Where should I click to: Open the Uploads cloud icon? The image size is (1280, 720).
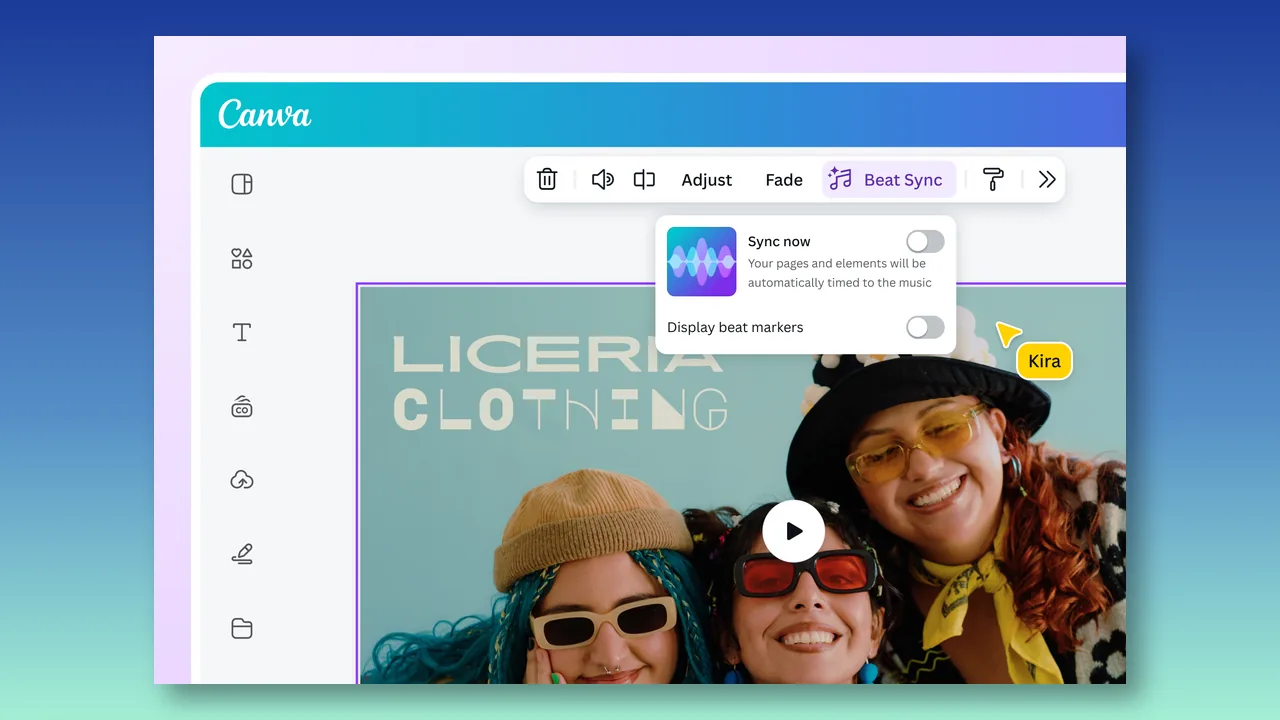click(242, 480)
